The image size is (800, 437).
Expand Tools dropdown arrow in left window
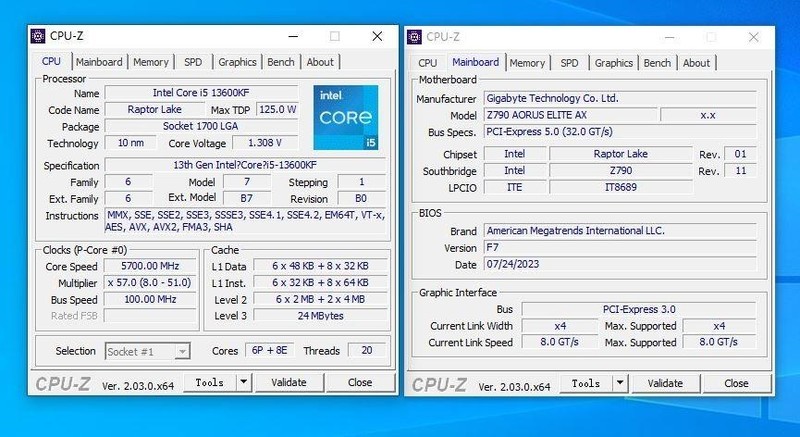tap(244, 382)
